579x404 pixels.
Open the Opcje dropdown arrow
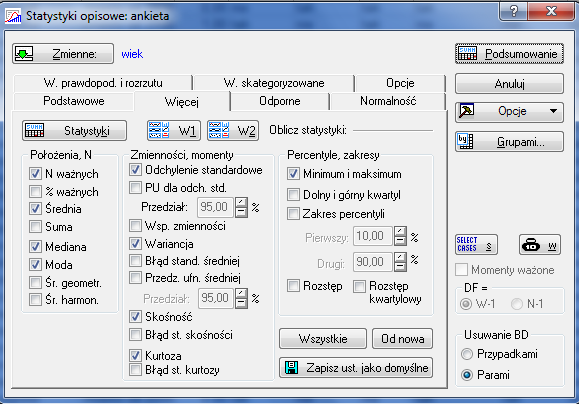553,111
